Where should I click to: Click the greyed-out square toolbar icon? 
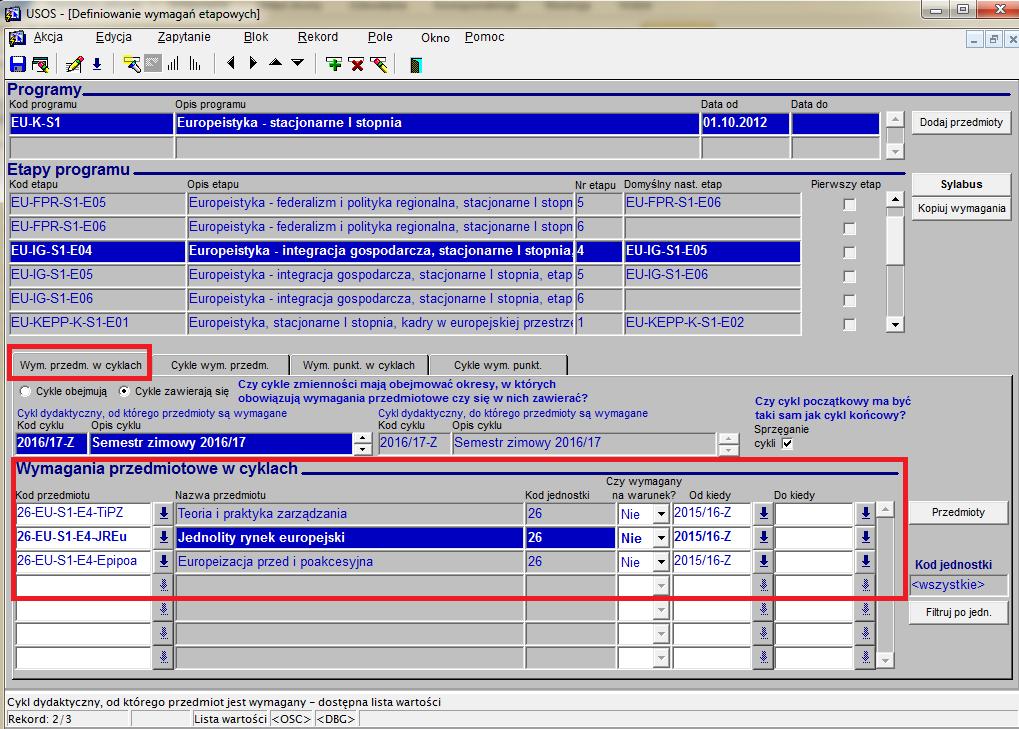[x=153, y=64]
